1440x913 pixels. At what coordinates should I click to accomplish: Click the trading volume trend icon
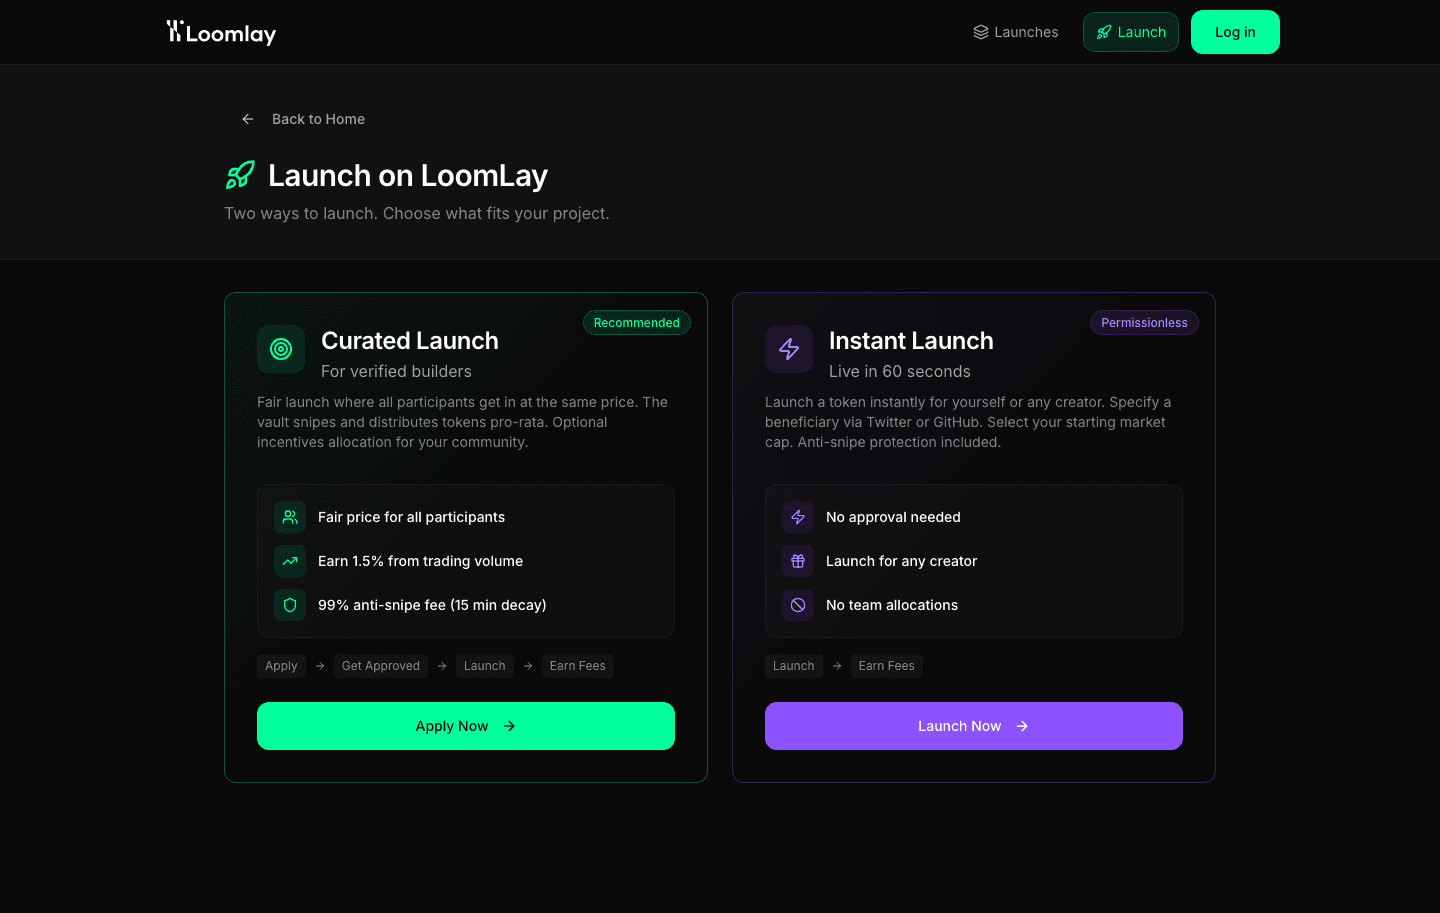click(290, 561)
